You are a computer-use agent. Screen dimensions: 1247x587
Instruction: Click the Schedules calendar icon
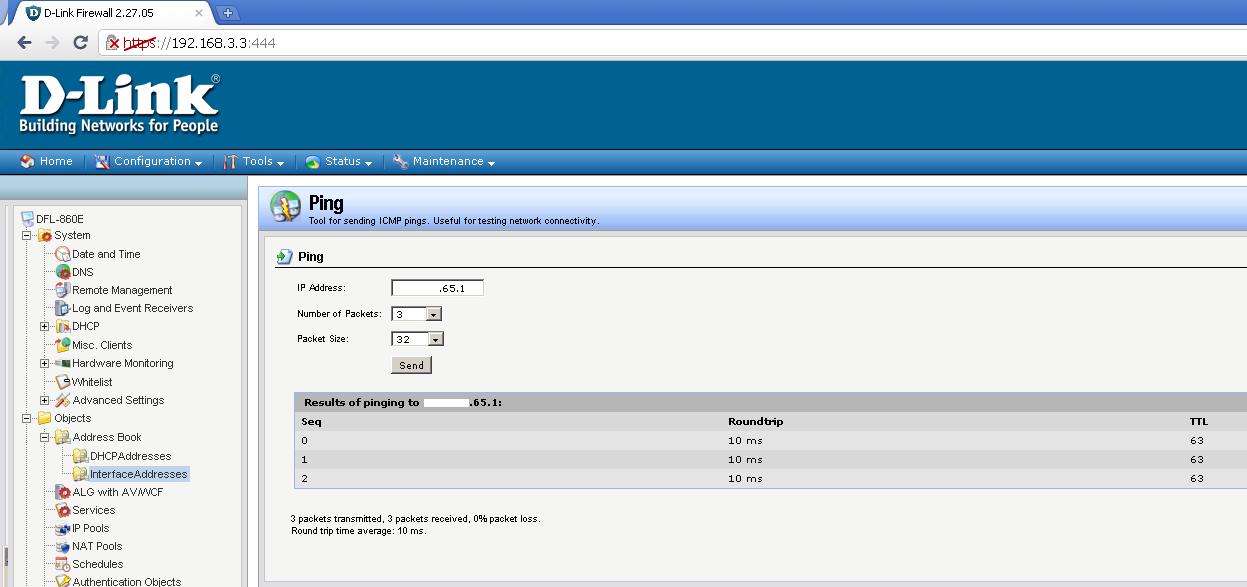point(63,564)
